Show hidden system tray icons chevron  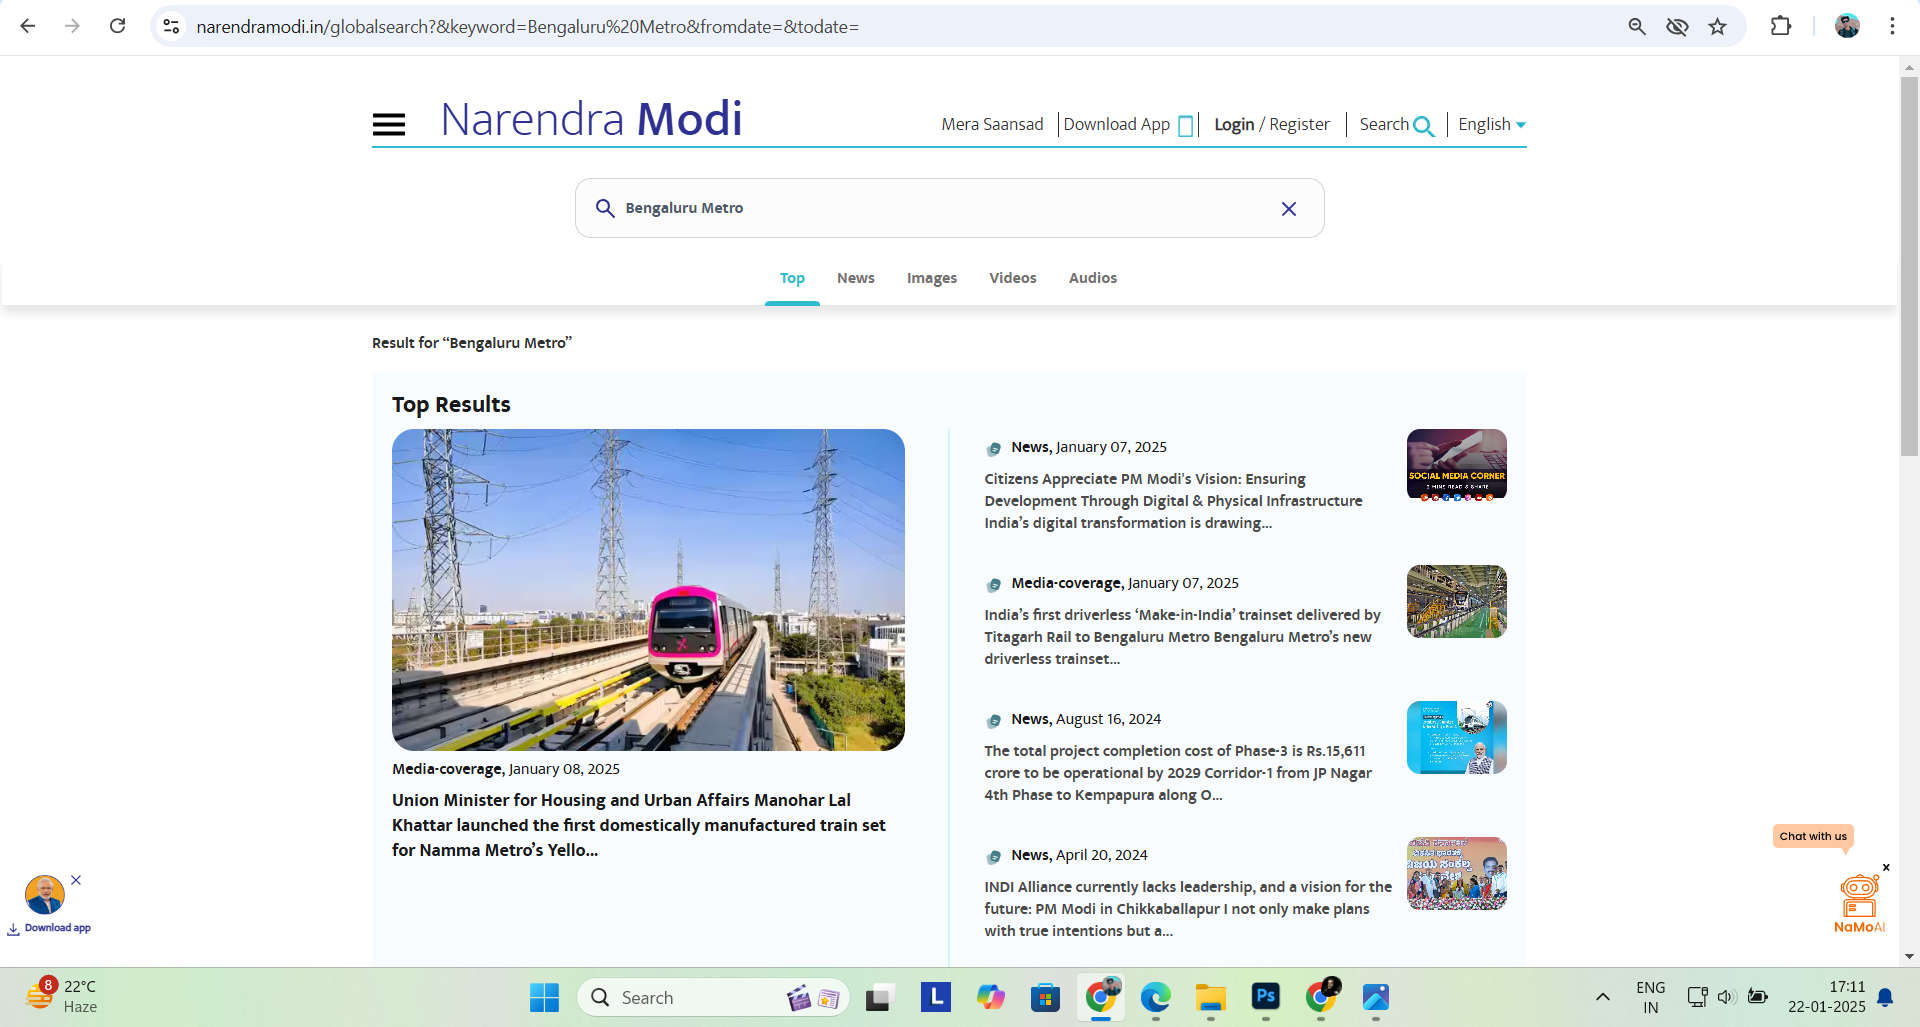tap(1602, 997)
